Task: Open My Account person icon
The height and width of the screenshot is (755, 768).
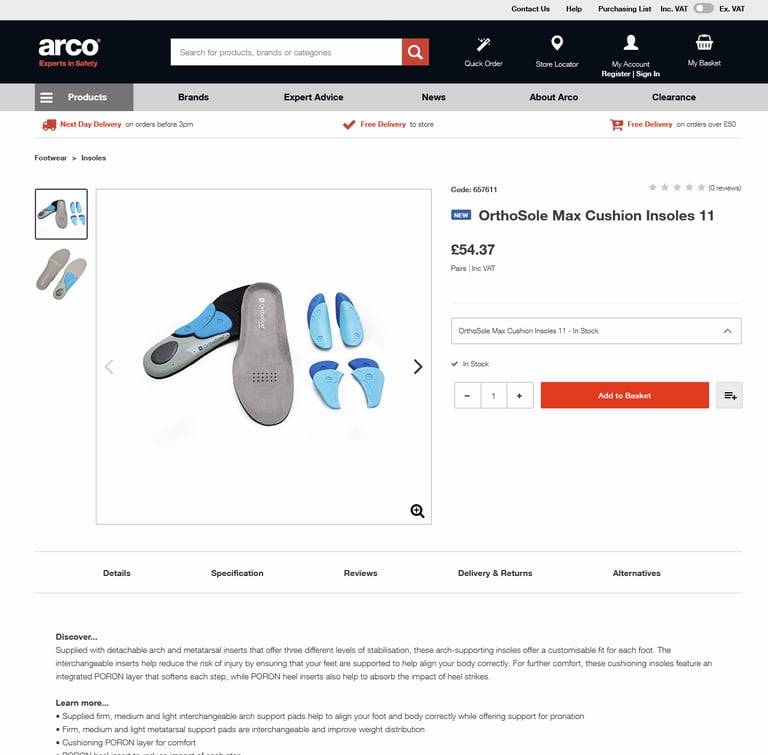Action: click(630, 43)
